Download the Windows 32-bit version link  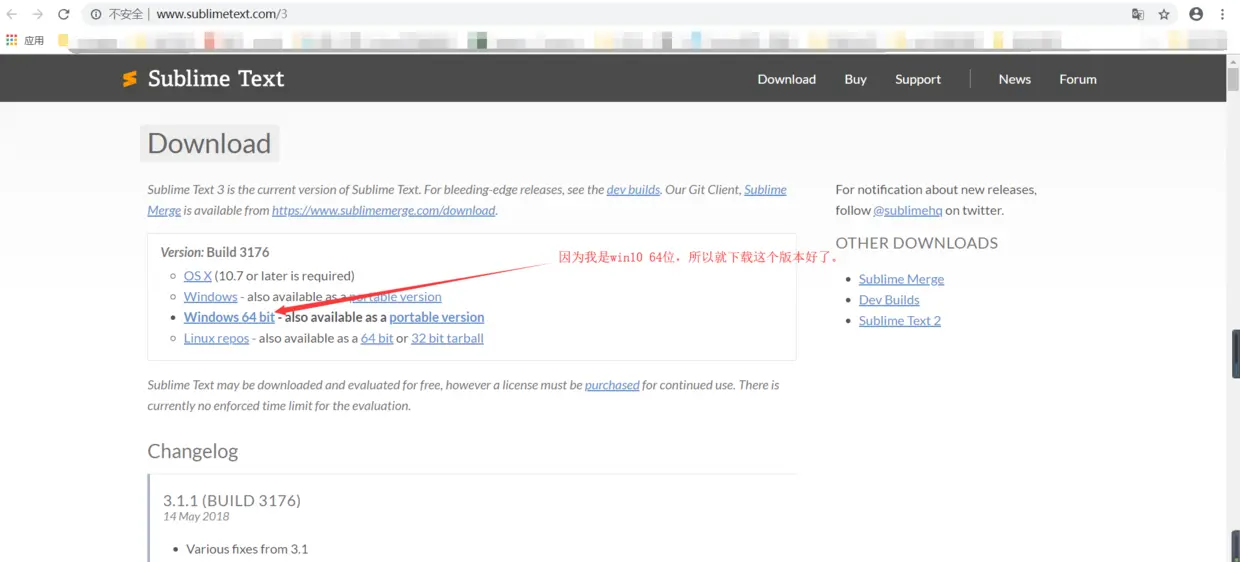(x=210, y=296)
